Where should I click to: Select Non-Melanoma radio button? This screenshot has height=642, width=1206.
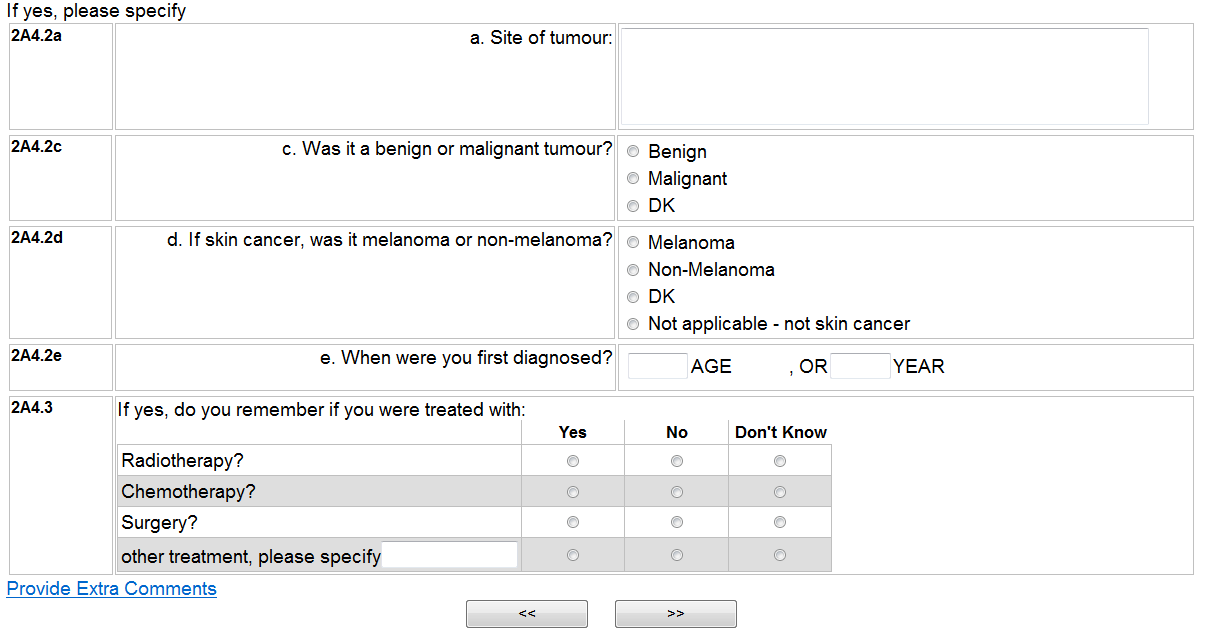(x=633, y=270)
